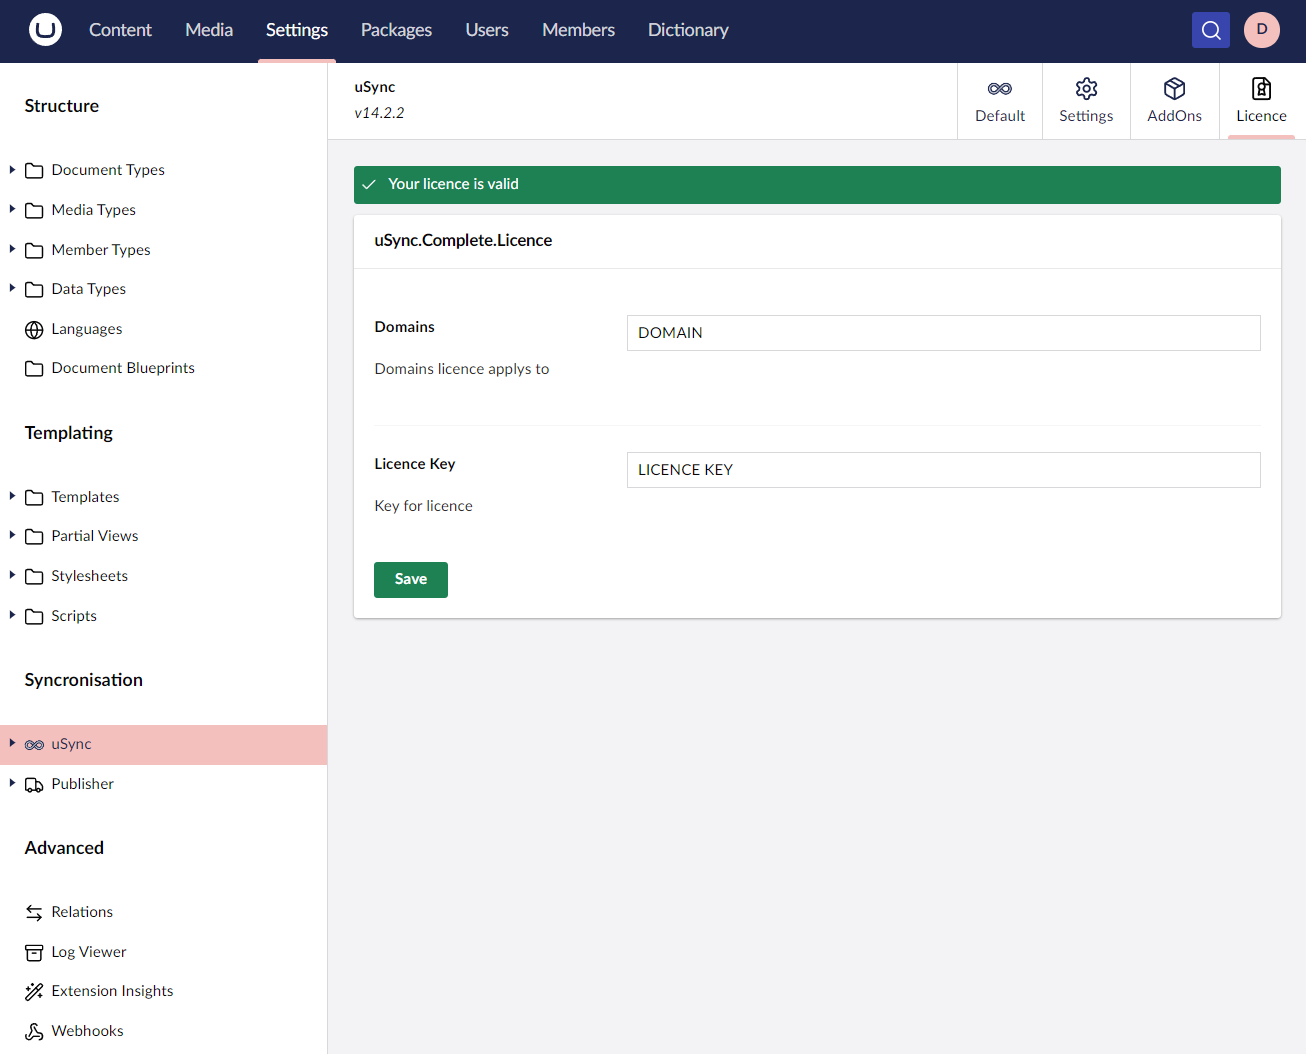Click the "v14.2.2" version text
Screen dimensions: 1306x1054
point(379,113)
